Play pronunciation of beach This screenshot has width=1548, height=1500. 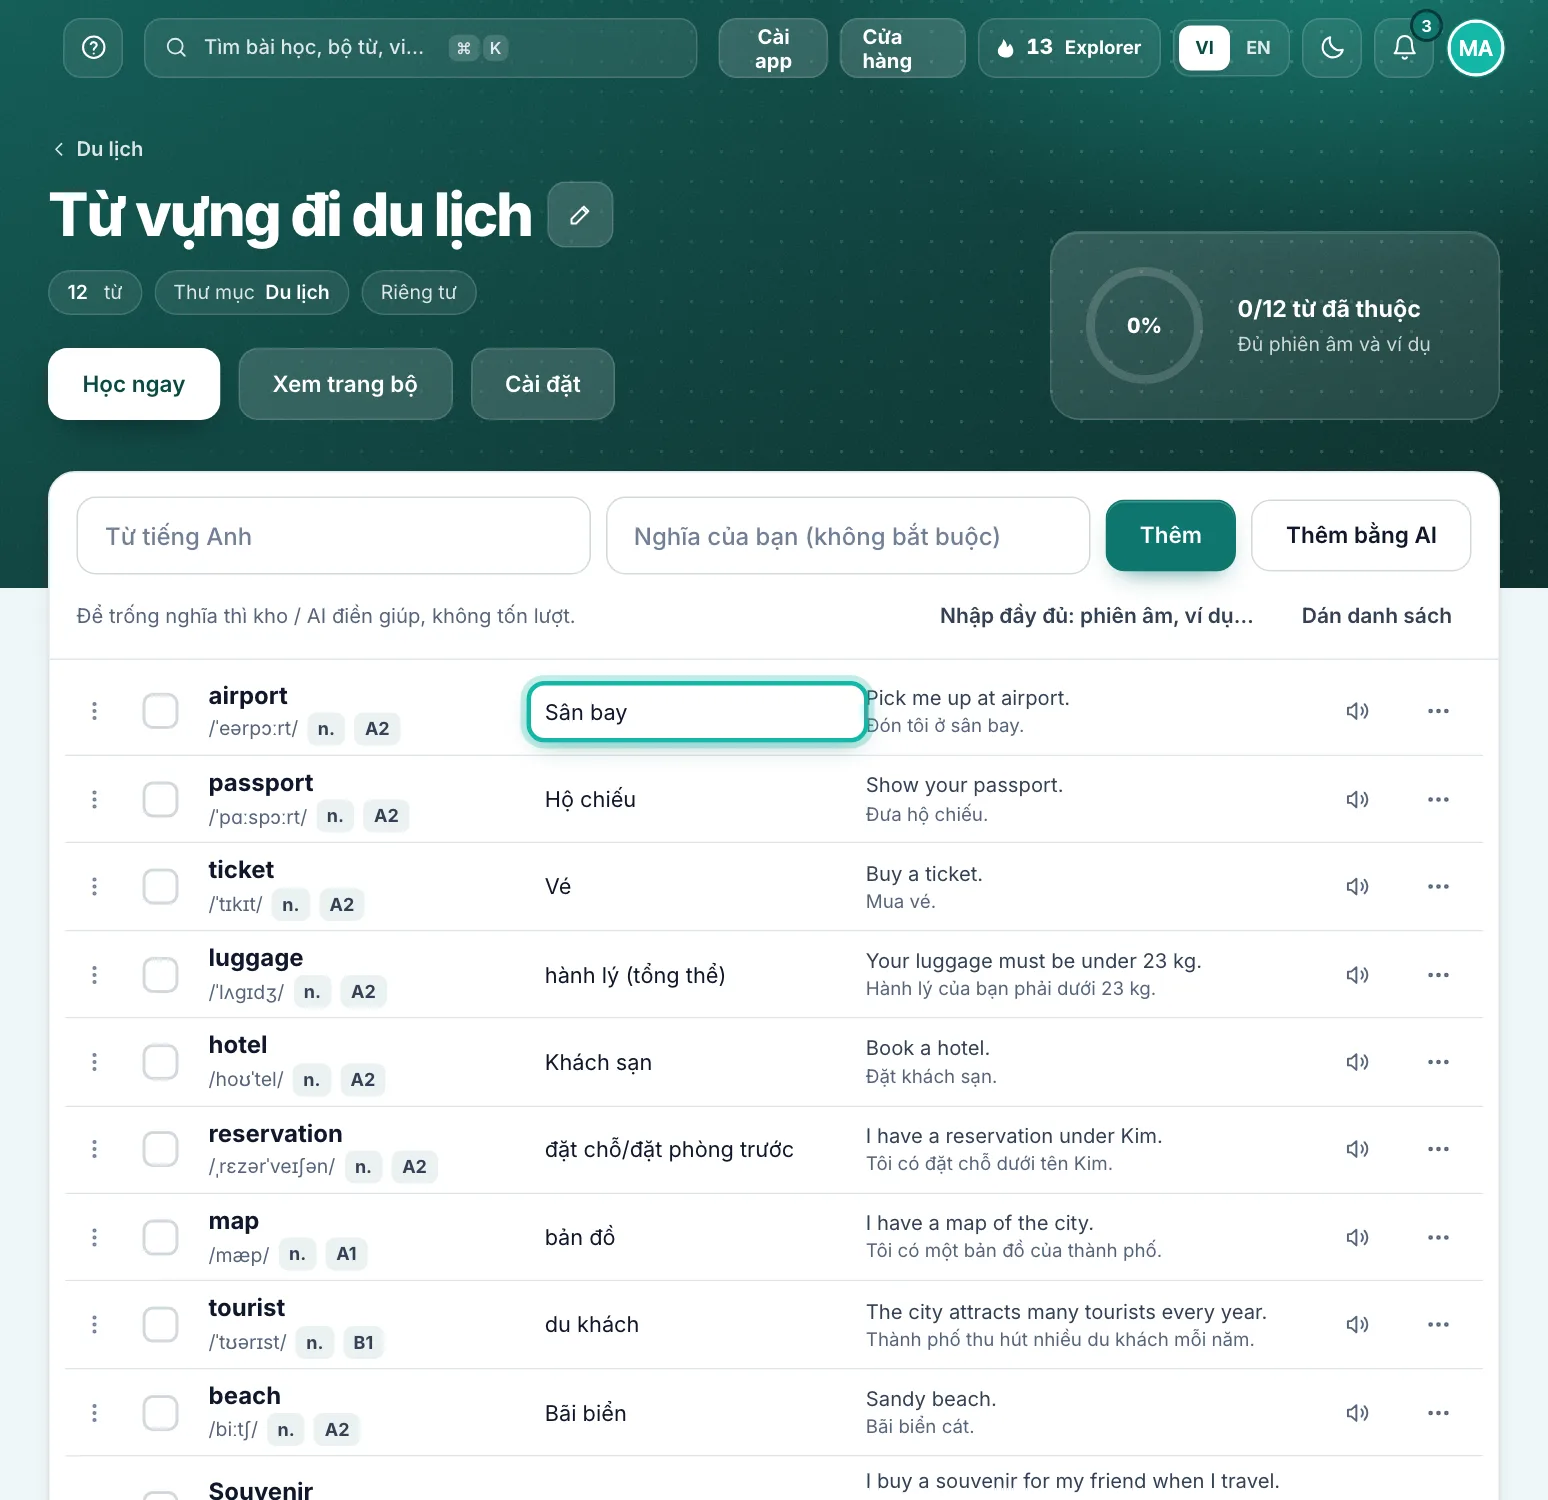1357,1413
